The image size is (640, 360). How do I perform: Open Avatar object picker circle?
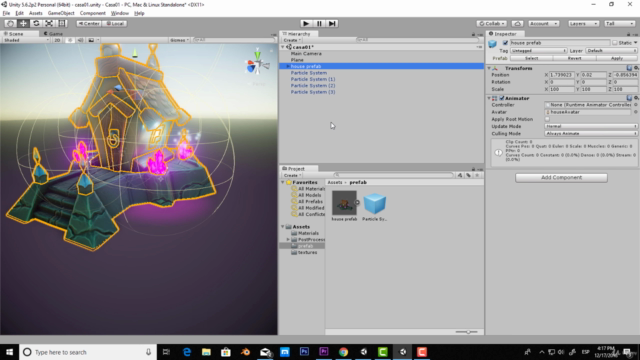tap(636, 112)
